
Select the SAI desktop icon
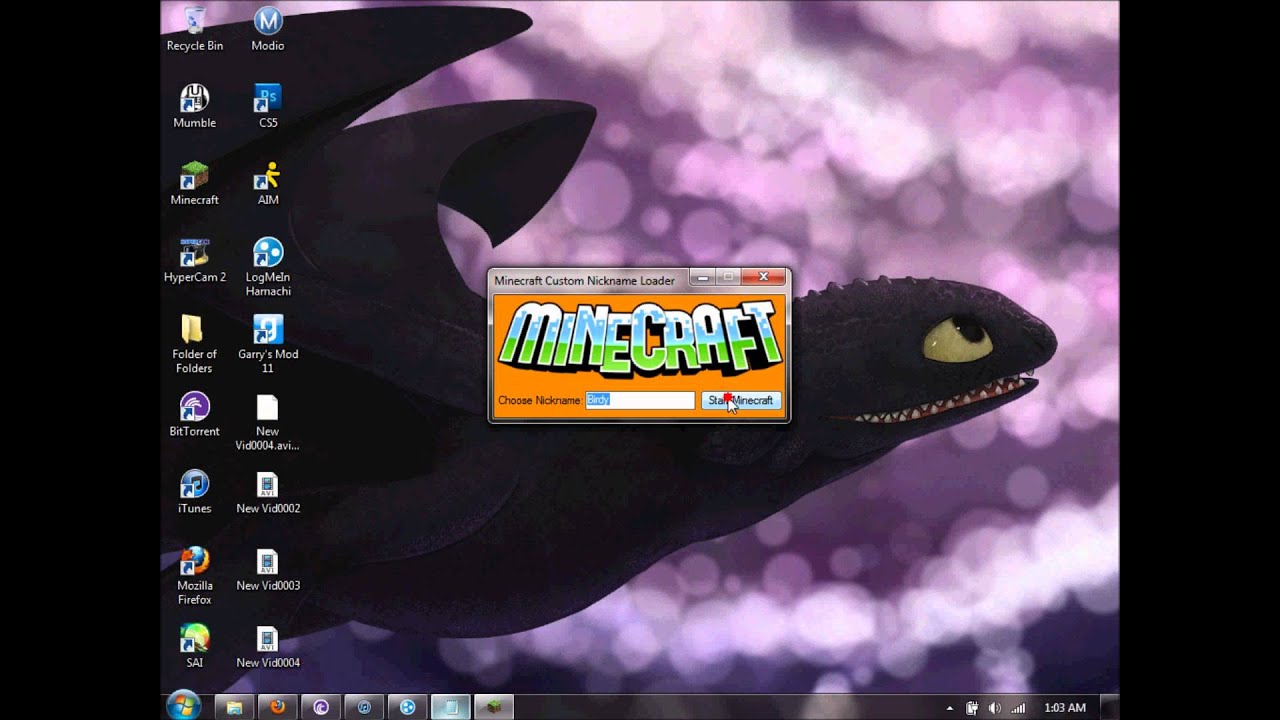pyautogui.click(x=195, y=646)
